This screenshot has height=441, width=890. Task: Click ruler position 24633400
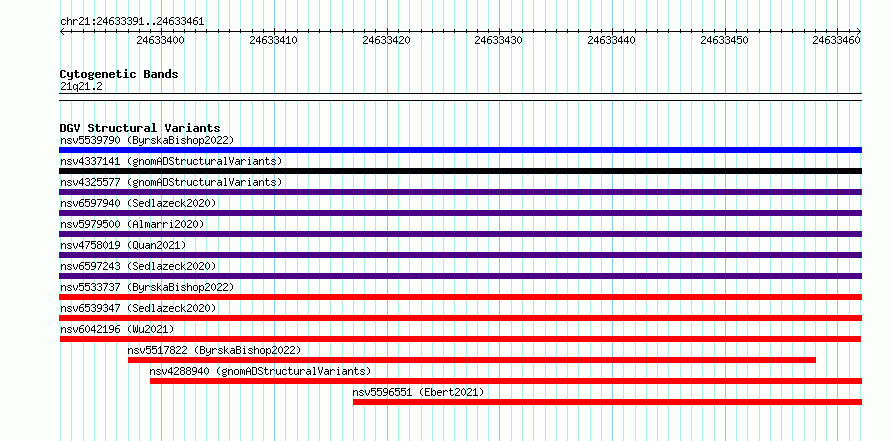161,40
